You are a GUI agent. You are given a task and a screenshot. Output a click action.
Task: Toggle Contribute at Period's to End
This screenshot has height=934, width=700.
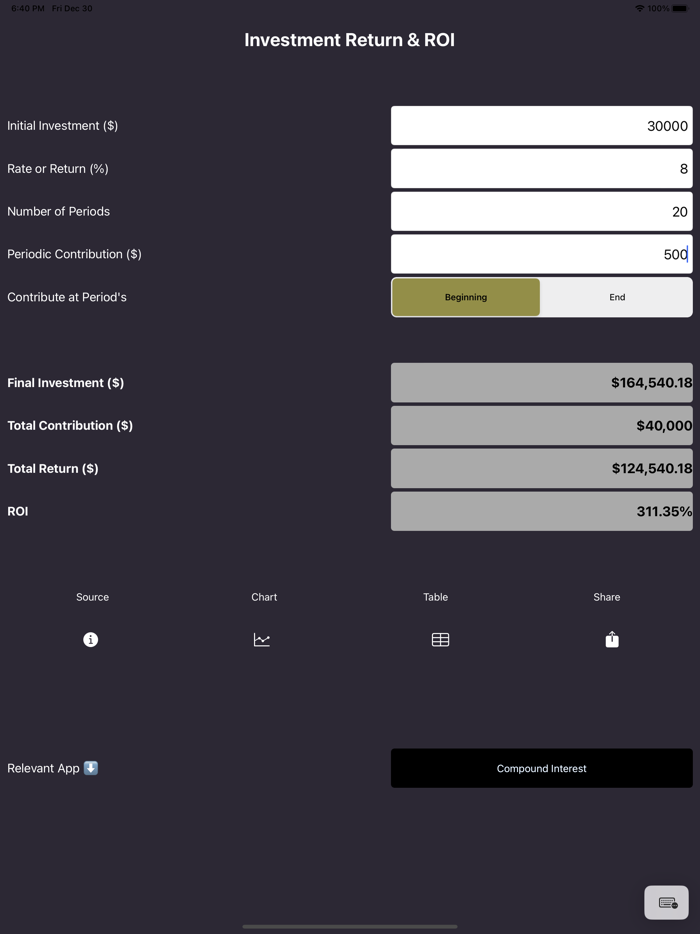tap(617, 297)
